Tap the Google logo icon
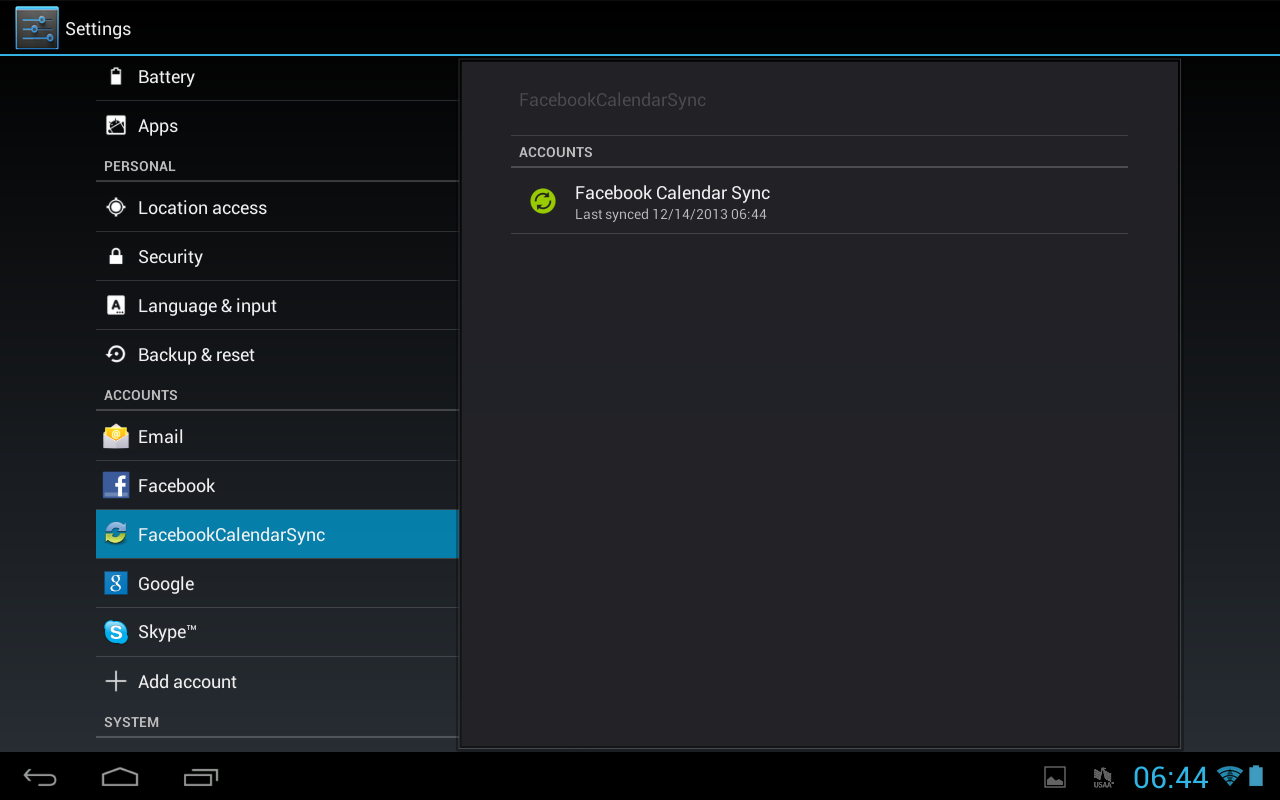The width and height of the screenshot is (1280, 800). [x=116, y=583]
